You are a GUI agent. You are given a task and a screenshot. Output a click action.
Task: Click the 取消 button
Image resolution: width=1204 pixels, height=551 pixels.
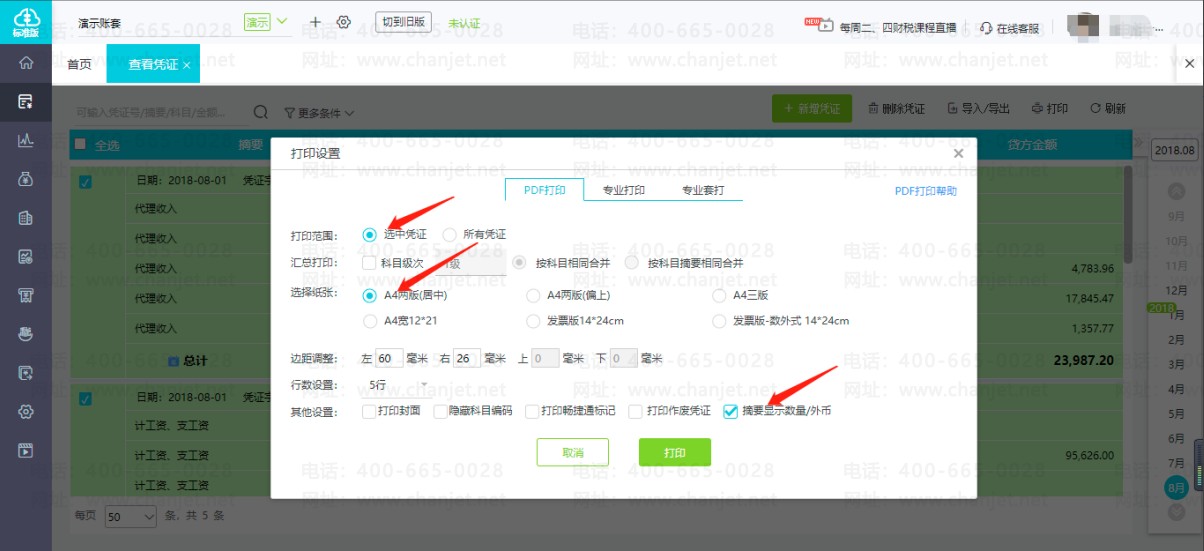point(572,452)
